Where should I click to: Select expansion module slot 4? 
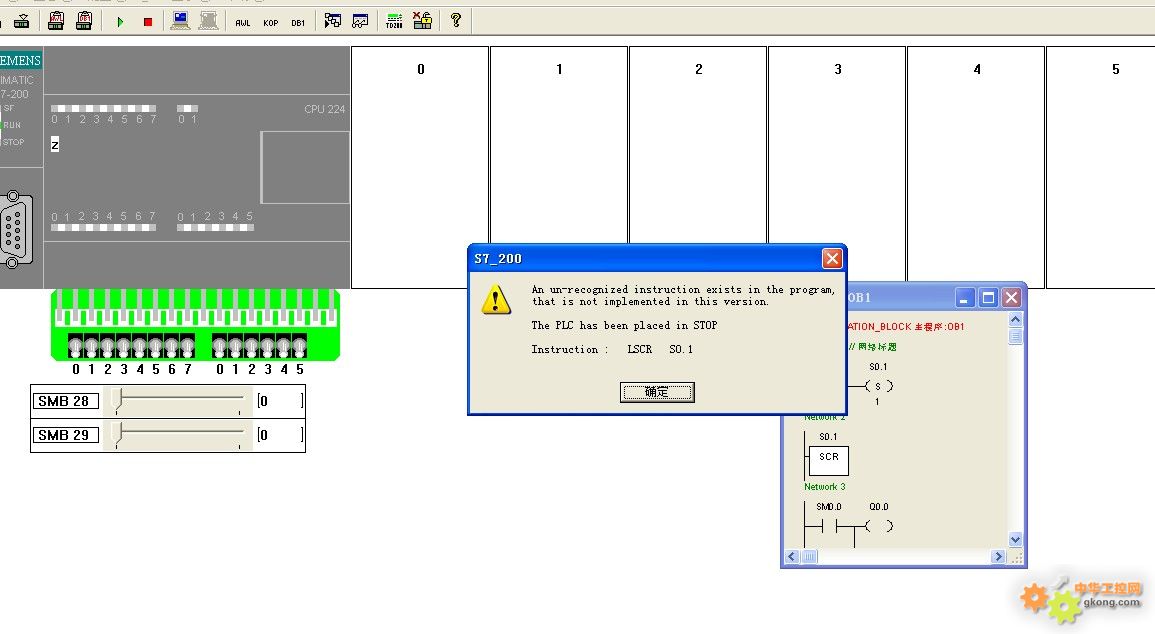point(976,167)
